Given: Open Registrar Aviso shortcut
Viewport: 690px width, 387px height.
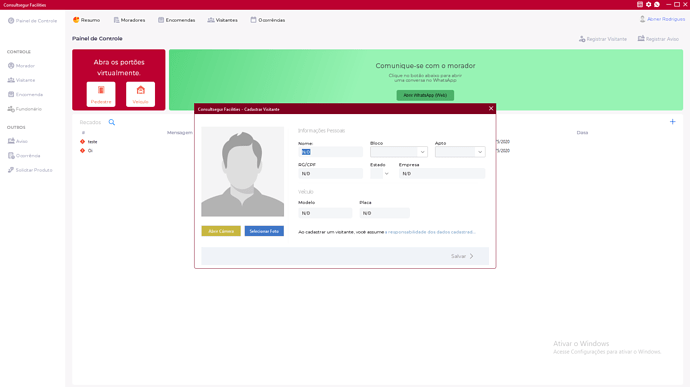Looking at the screenshot, I should pyautogui.click(x=658, y=39).
